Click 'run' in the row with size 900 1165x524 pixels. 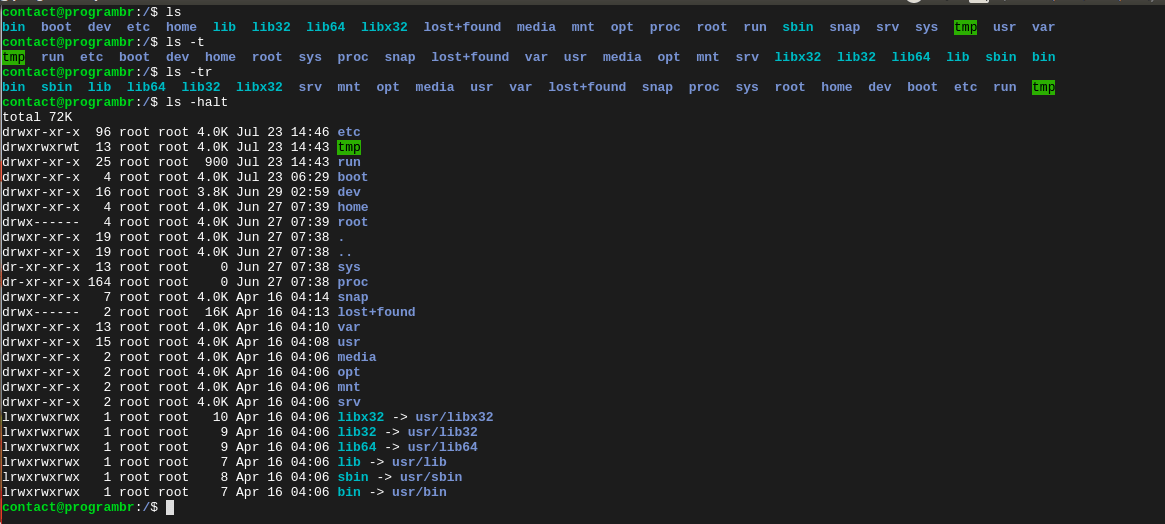pos(348,162)
